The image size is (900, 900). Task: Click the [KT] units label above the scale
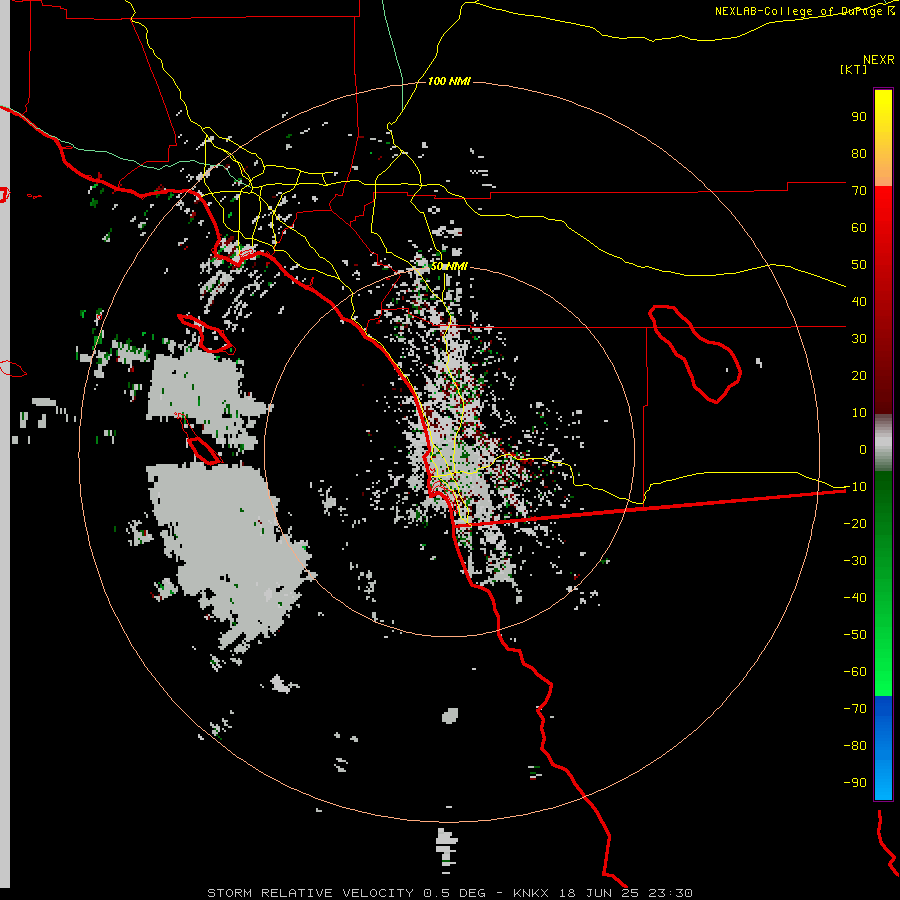point(854,69)
